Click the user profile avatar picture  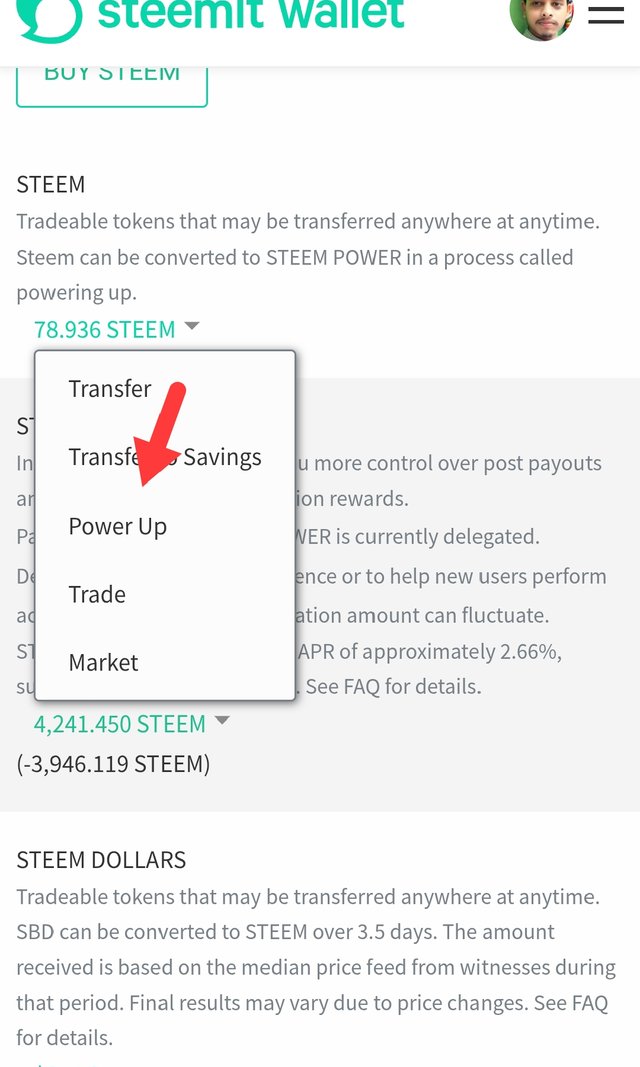(x=541, y=17)
